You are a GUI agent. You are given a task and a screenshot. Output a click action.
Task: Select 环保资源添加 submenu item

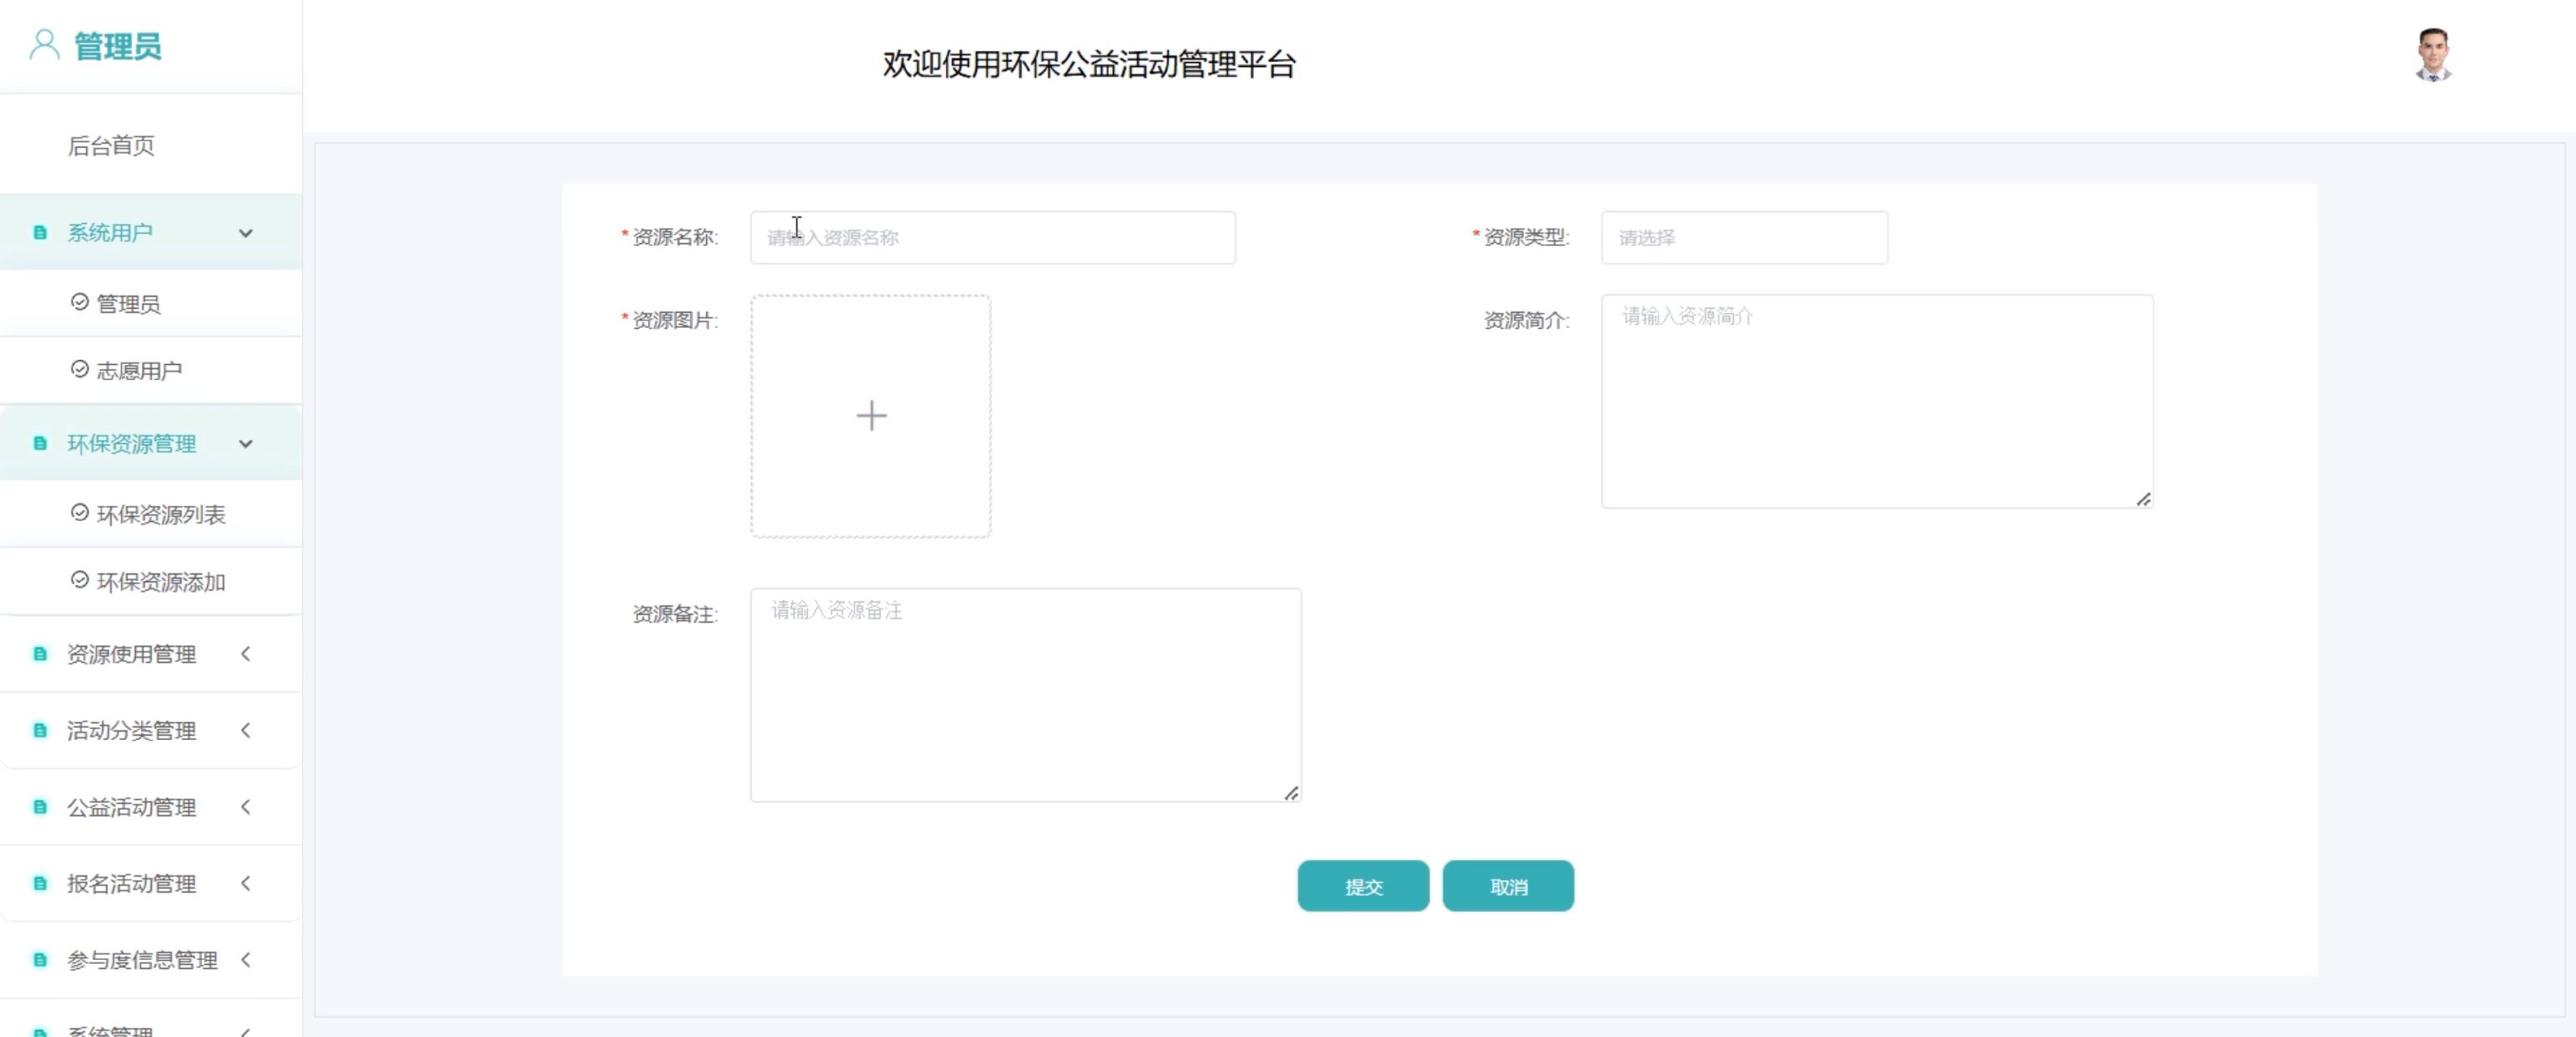coord(160,582)
